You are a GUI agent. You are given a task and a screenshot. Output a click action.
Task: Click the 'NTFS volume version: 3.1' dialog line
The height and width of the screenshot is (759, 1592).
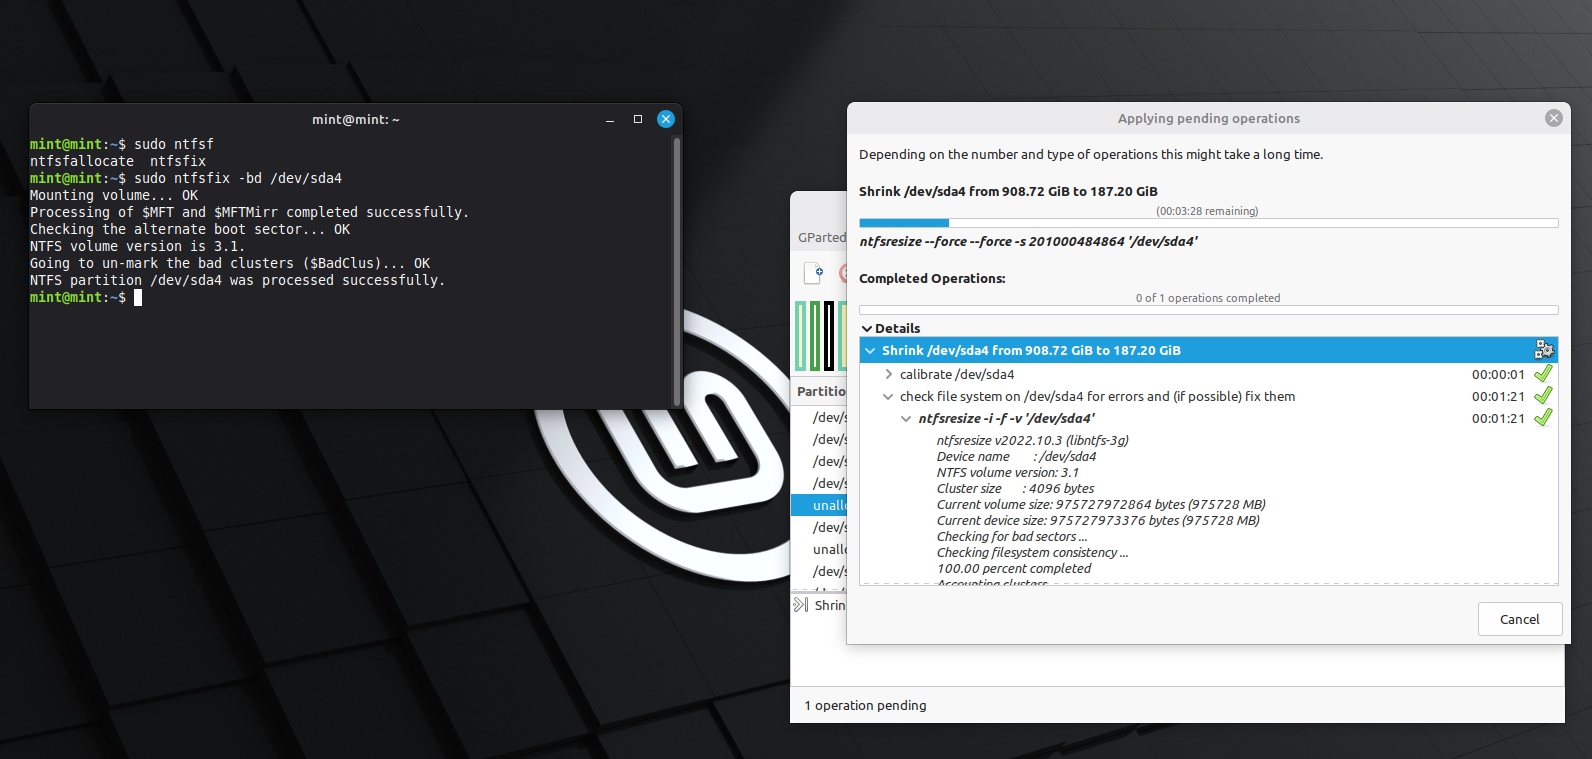(x=1007, y=472)
